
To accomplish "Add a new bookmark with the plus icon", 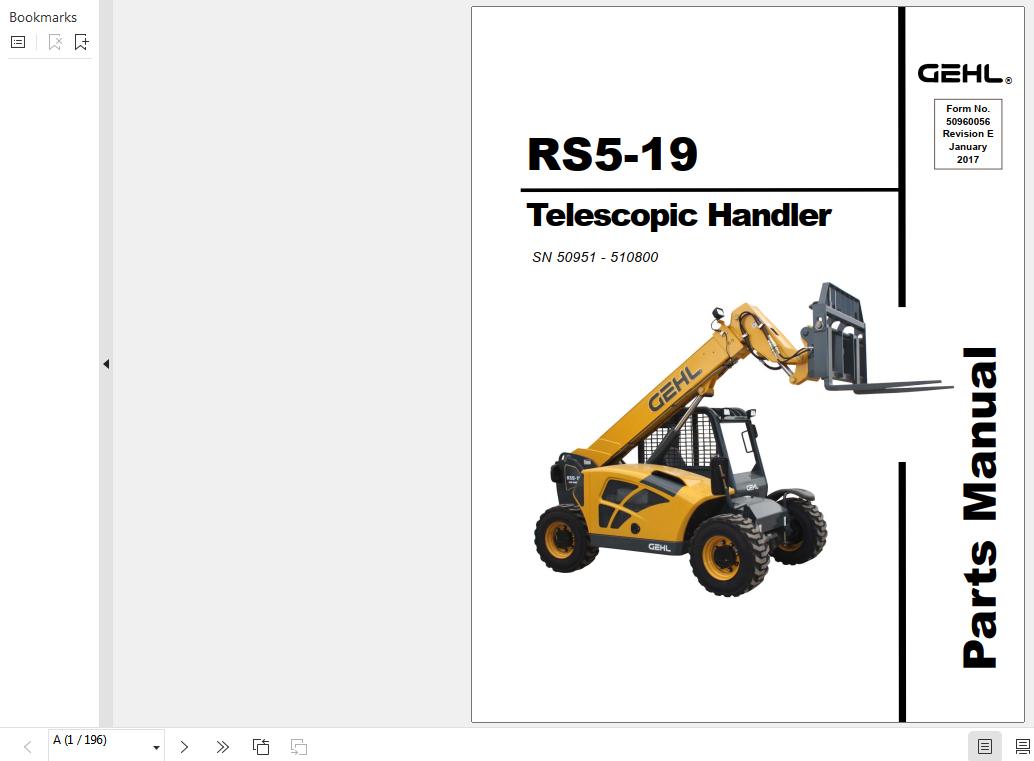I will (x=81, y=42).
